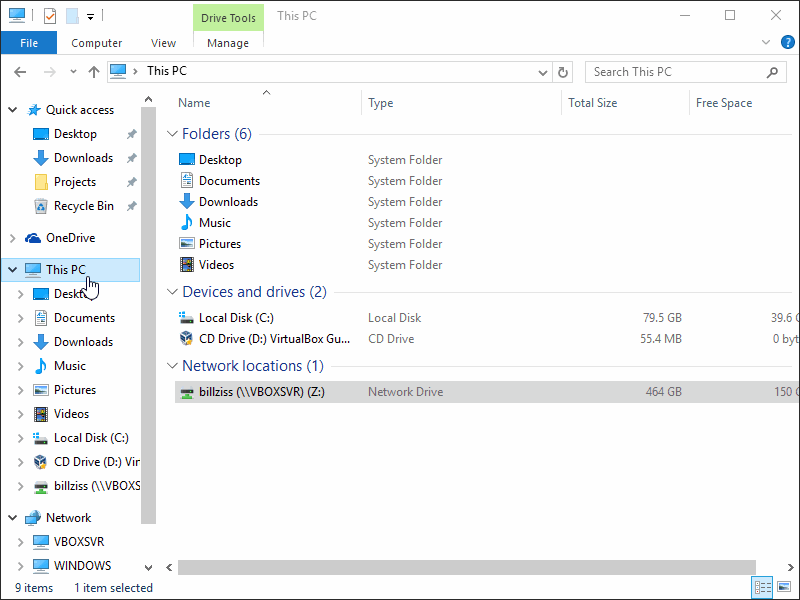The height and width of the screenshot is (600, 800).
Task: Click the Refresh icon beside the address bar
Action: pyautogui.click(x=562, y=71)
